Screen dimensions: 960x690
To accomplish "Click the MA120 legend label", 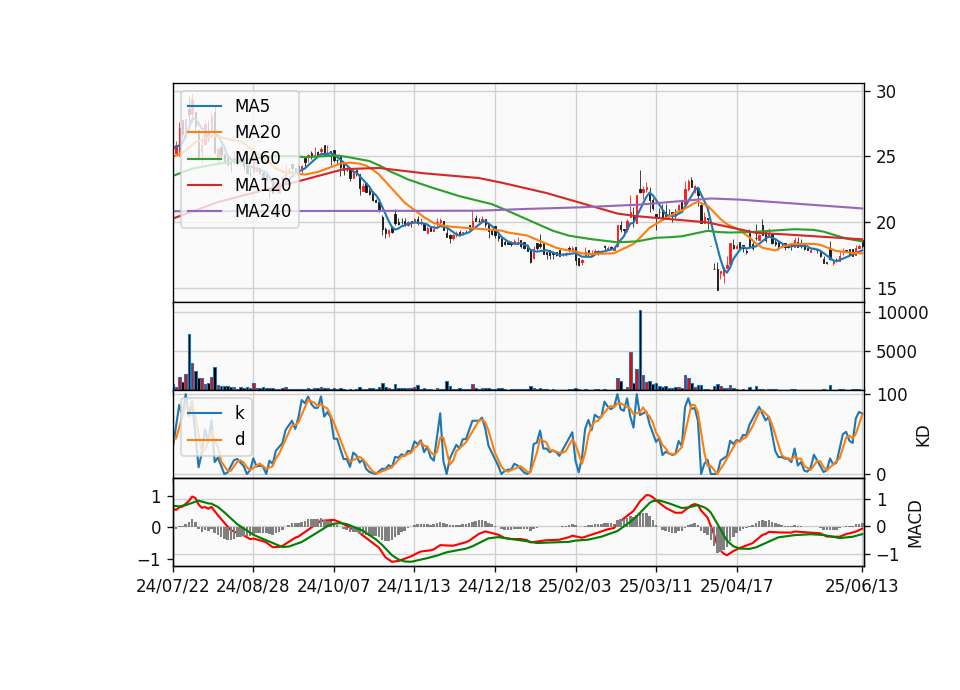I will tap(263, 184).
